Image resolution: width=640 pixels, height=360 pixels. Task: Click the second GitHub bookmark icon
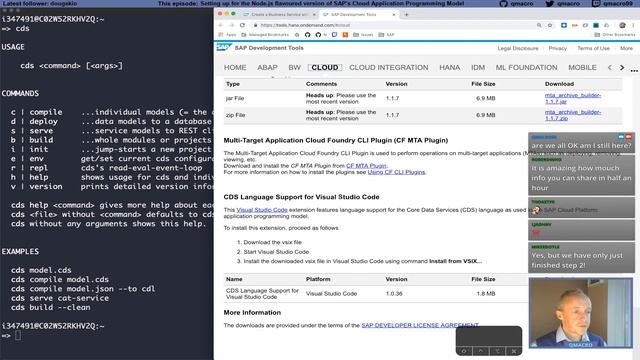[x=318, y=35]
